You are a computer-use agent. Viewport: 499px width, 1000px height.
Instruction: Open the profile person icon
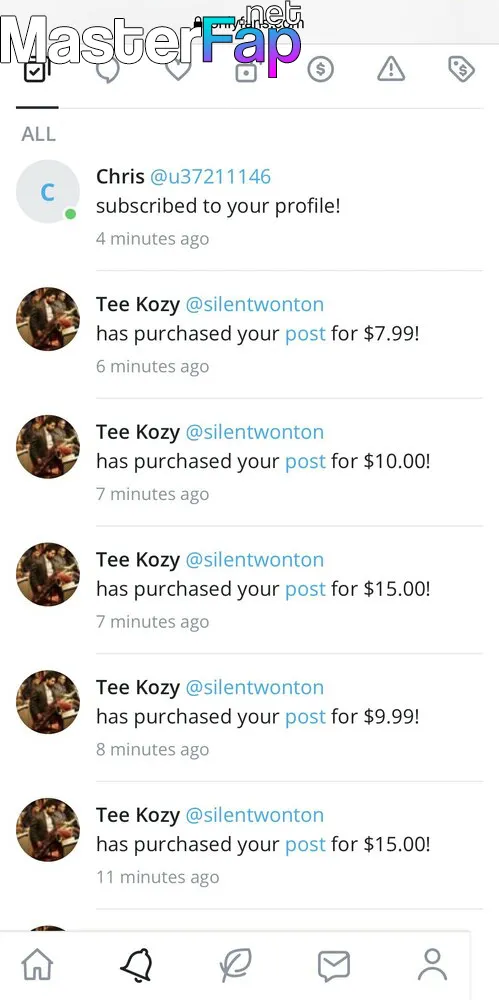point(433,965)
